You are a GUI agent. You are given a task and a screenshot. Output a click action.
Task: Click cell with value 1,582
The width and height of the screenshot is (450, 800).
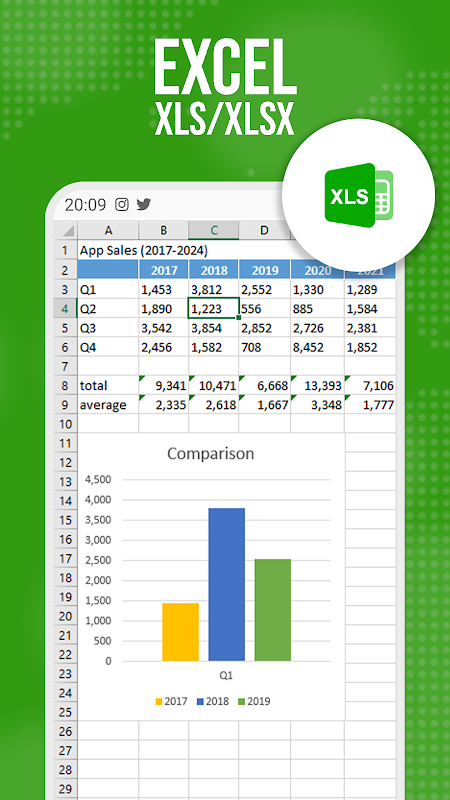[x=213, y=347]
